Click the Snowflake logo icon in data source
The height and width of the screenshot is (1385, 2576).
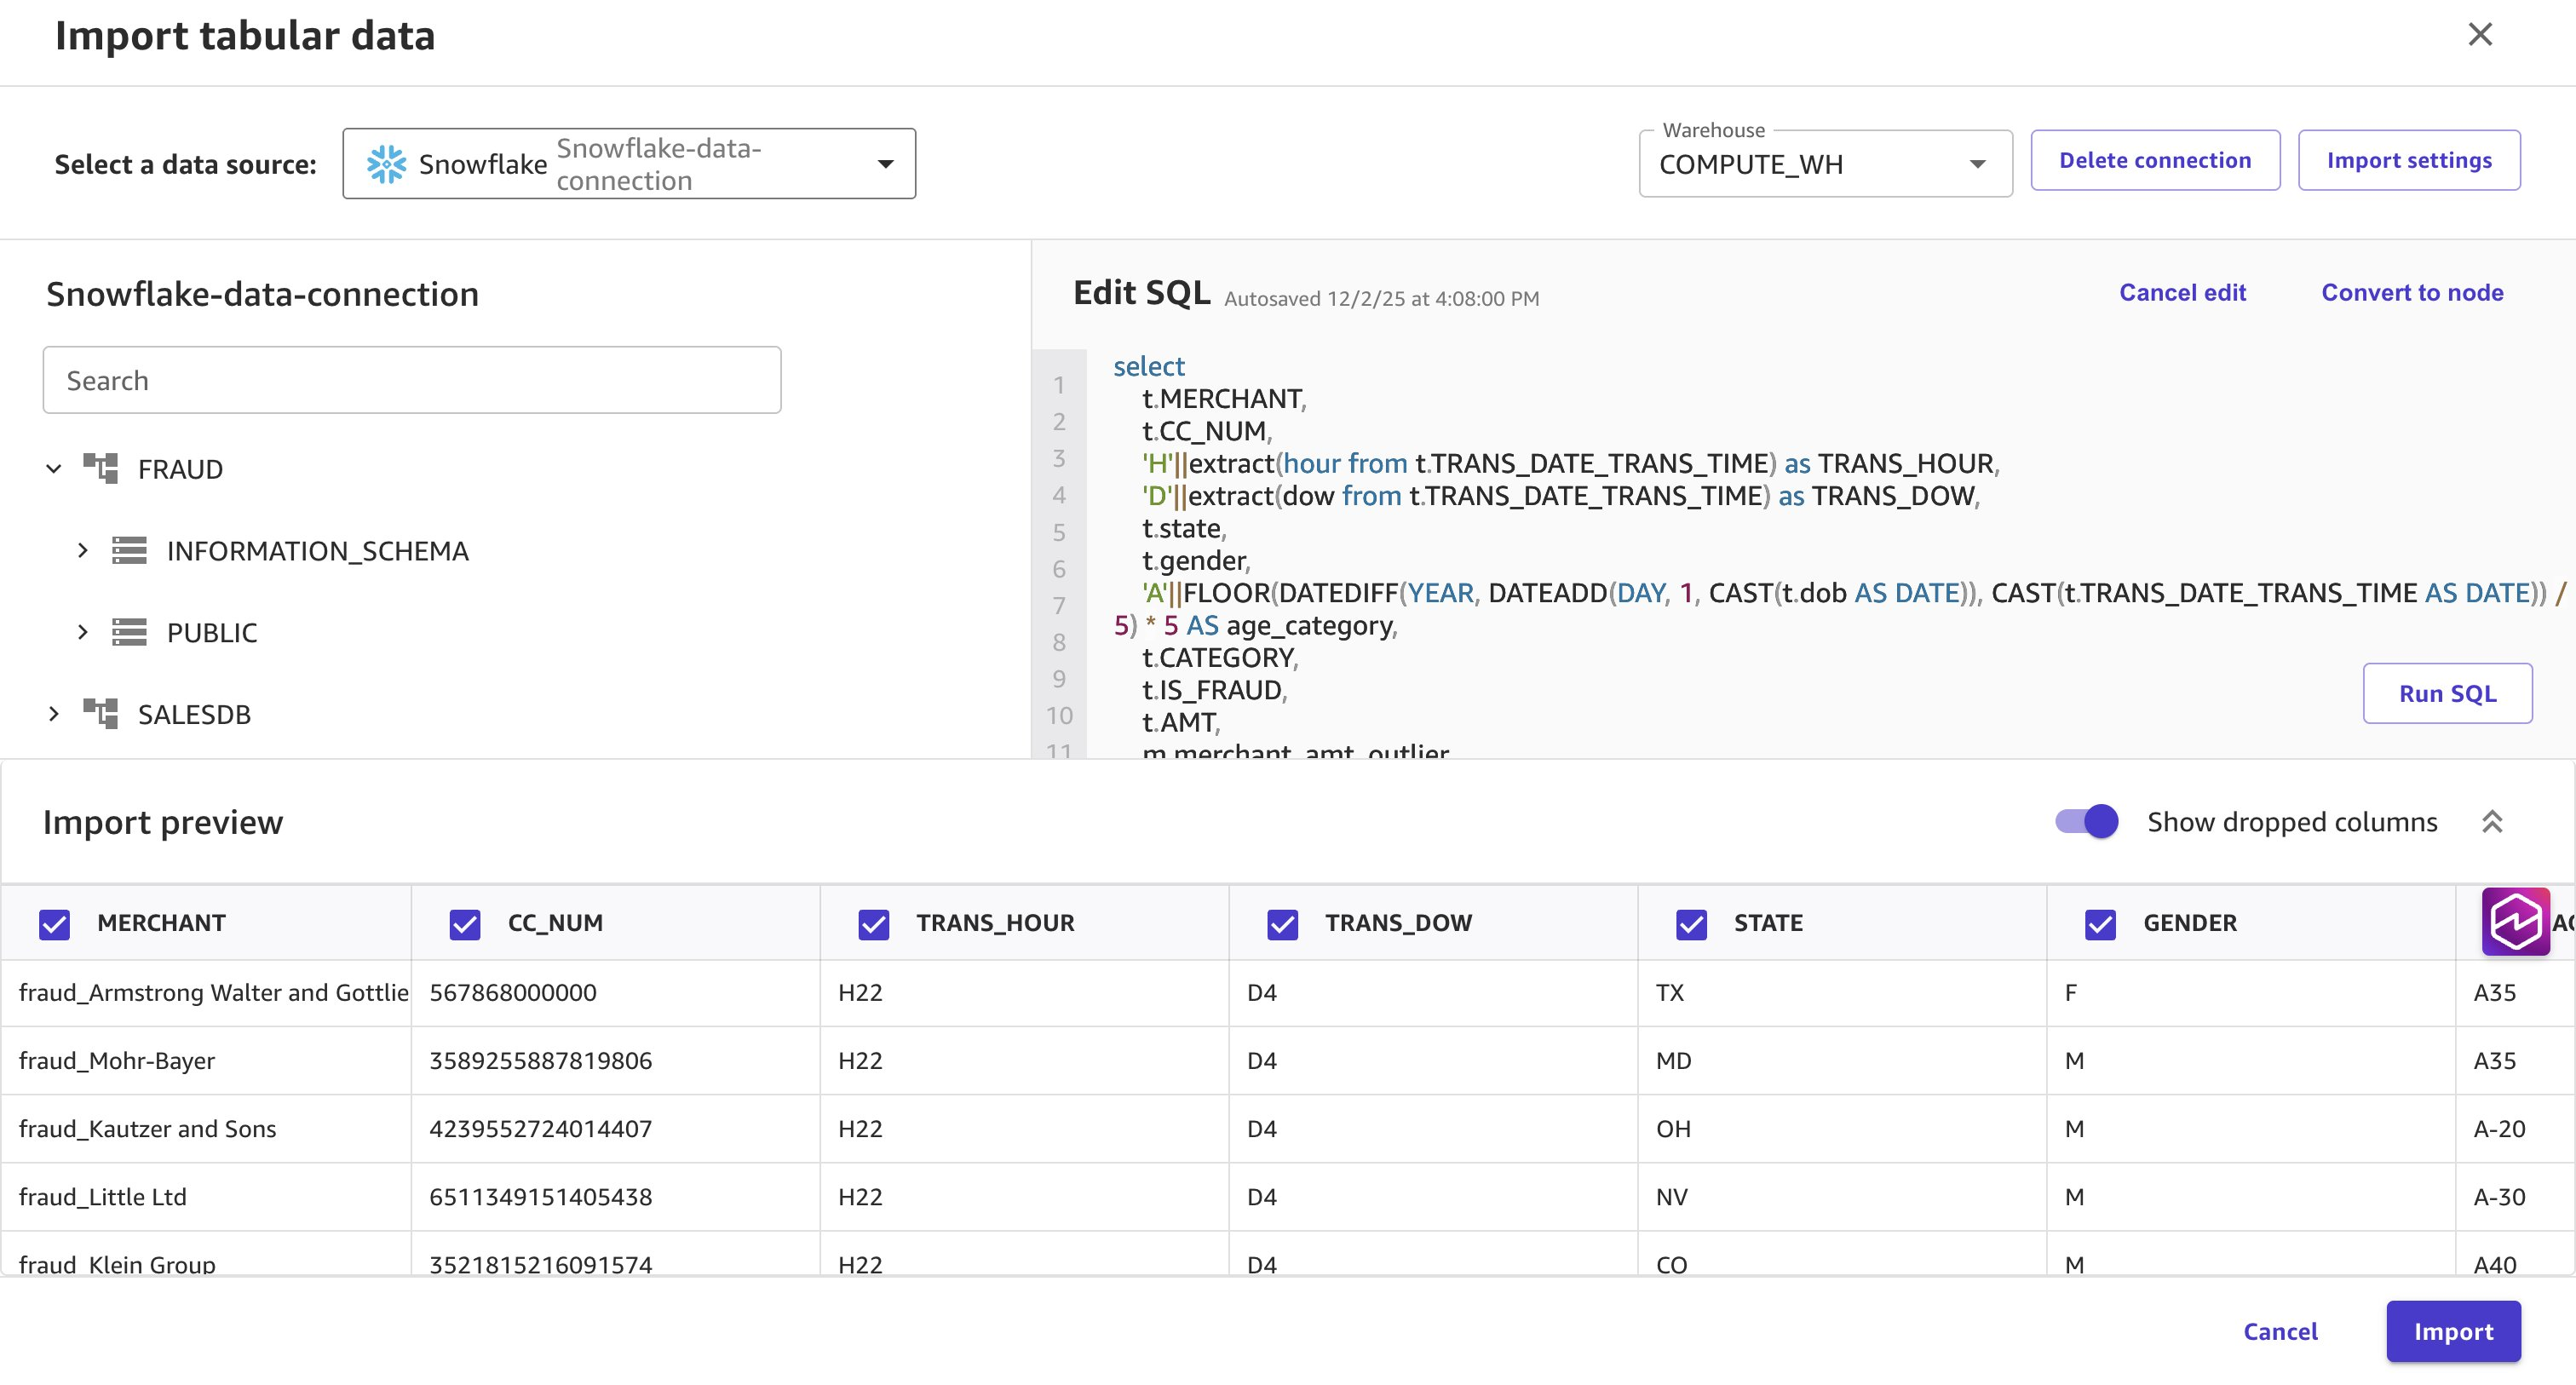(x=387, y=164)
